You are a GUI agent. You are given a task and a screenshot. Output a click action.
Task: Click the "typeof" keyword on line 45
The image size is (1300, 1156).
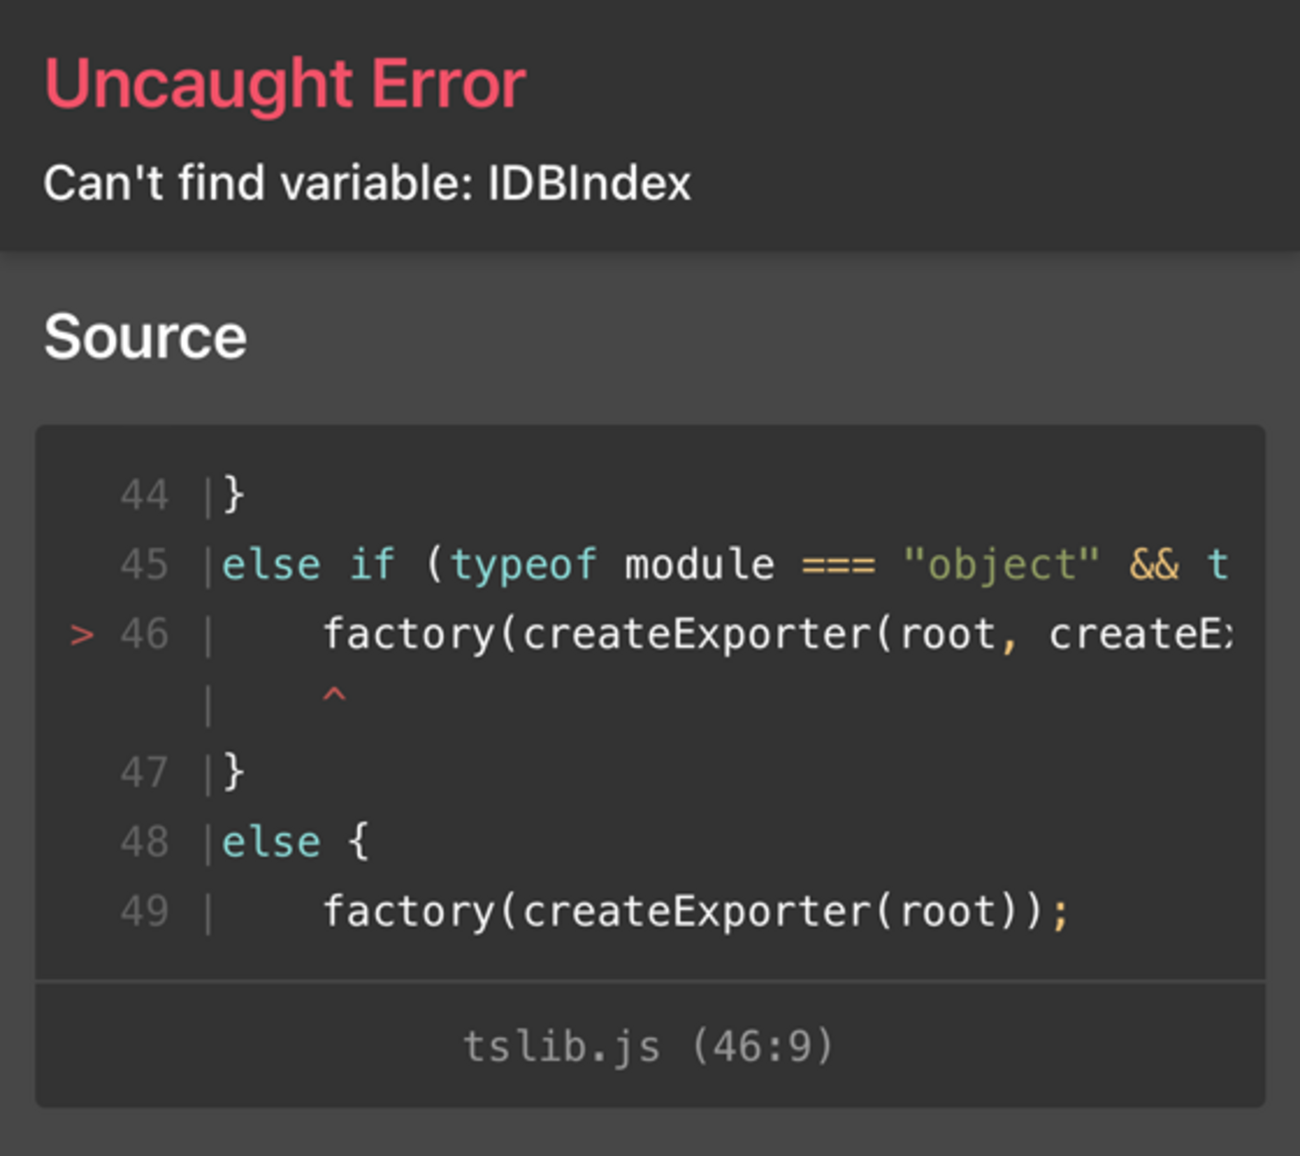tap(523, 565)
